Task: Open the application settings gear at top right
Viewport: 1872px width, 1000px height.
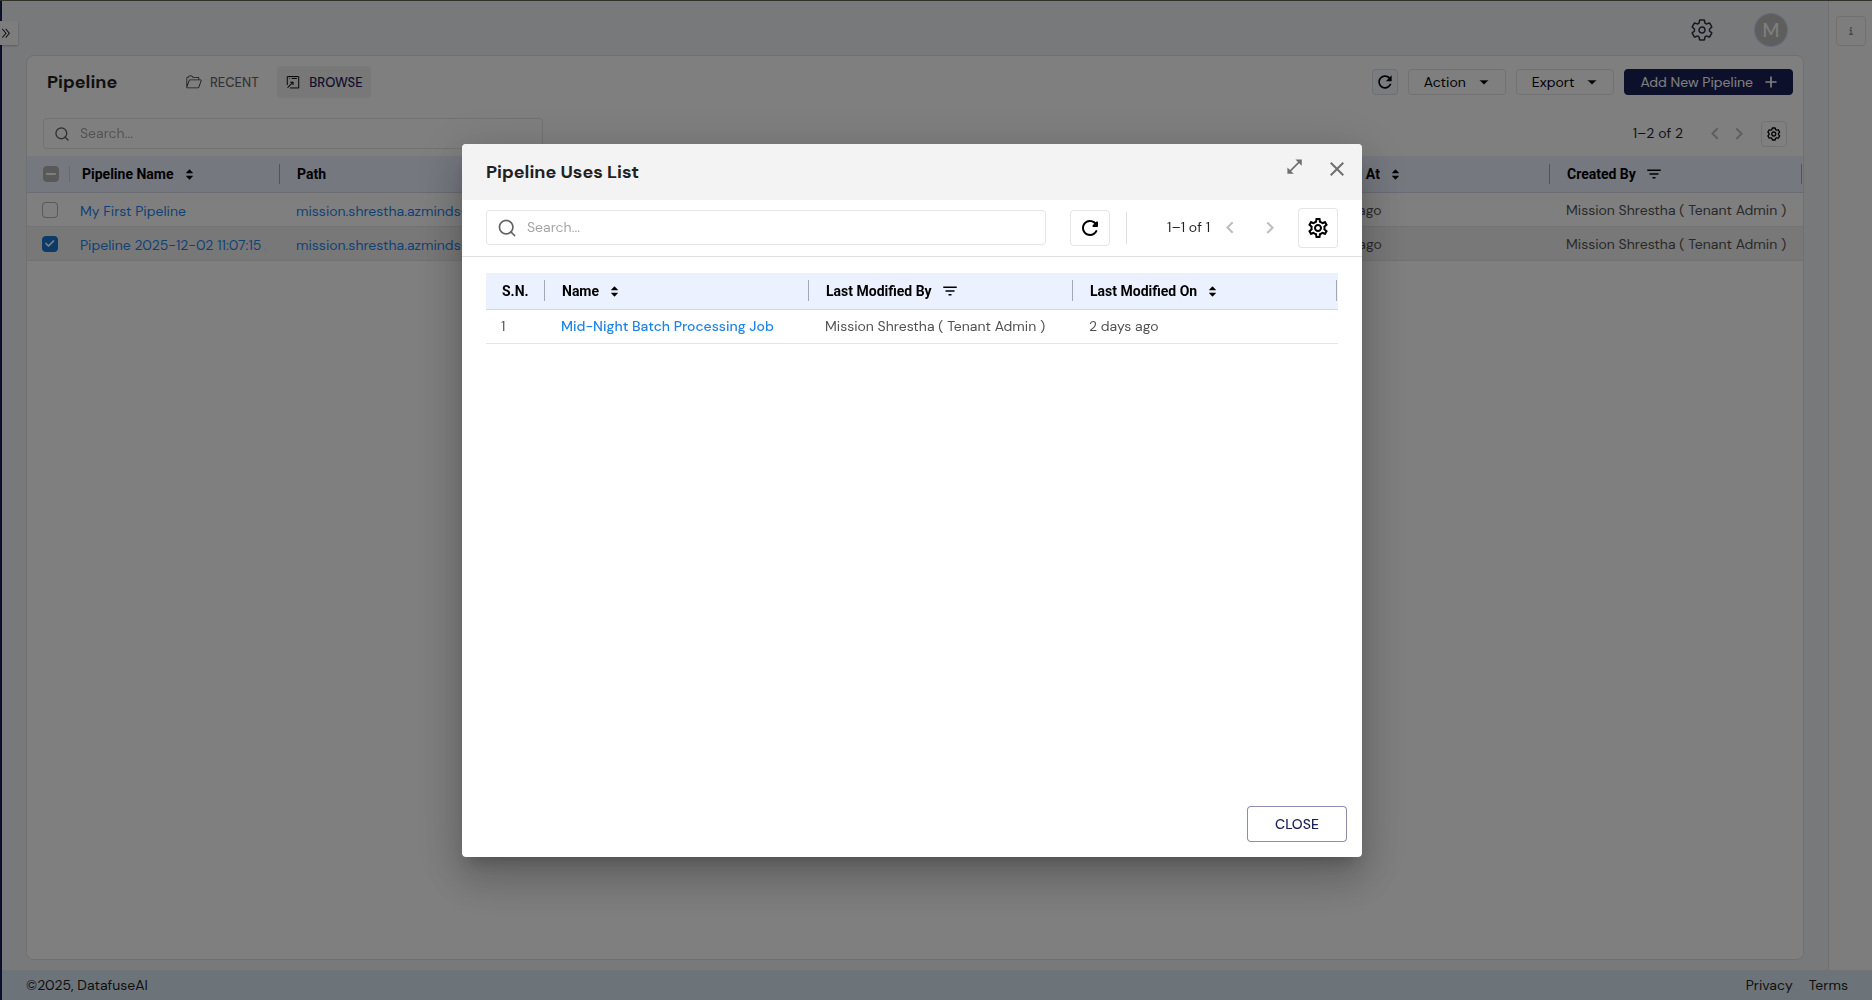Action: tap(1702, 30)
